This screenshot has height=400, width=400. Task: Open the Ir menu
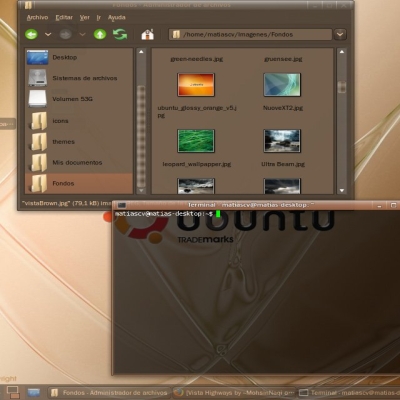[99, 17]
